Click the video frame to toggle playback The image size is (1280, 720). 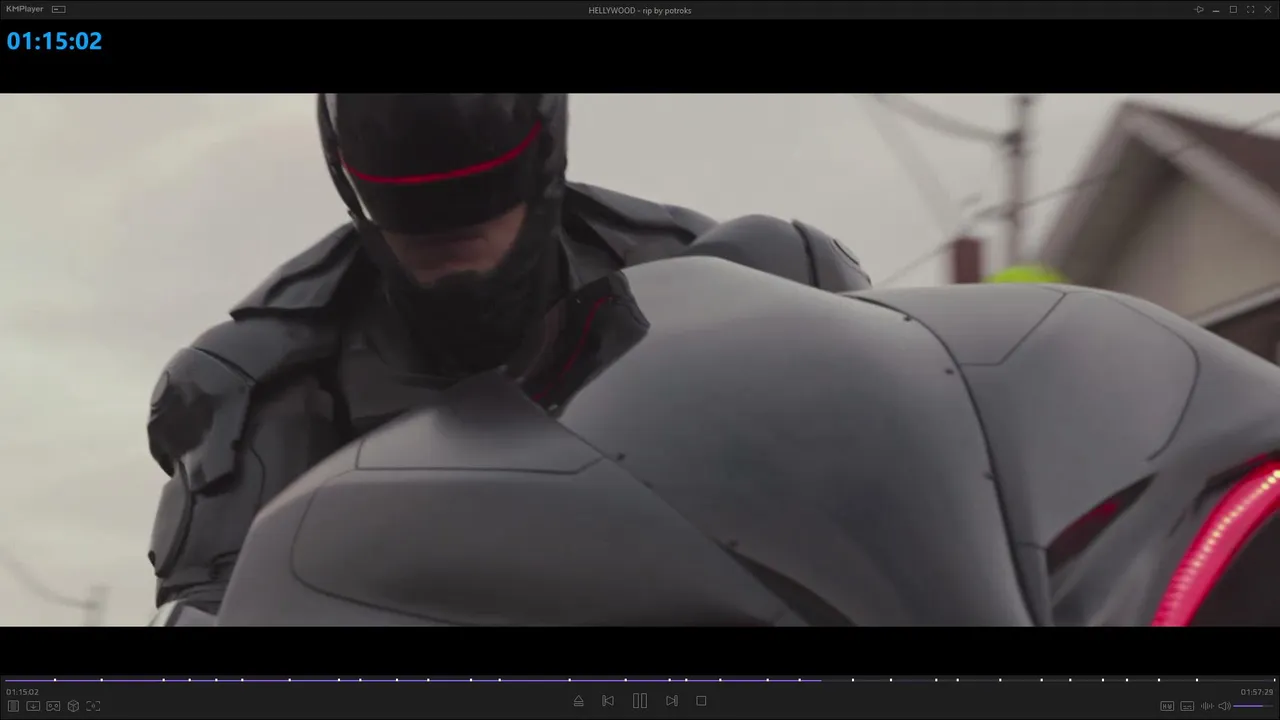640,360
